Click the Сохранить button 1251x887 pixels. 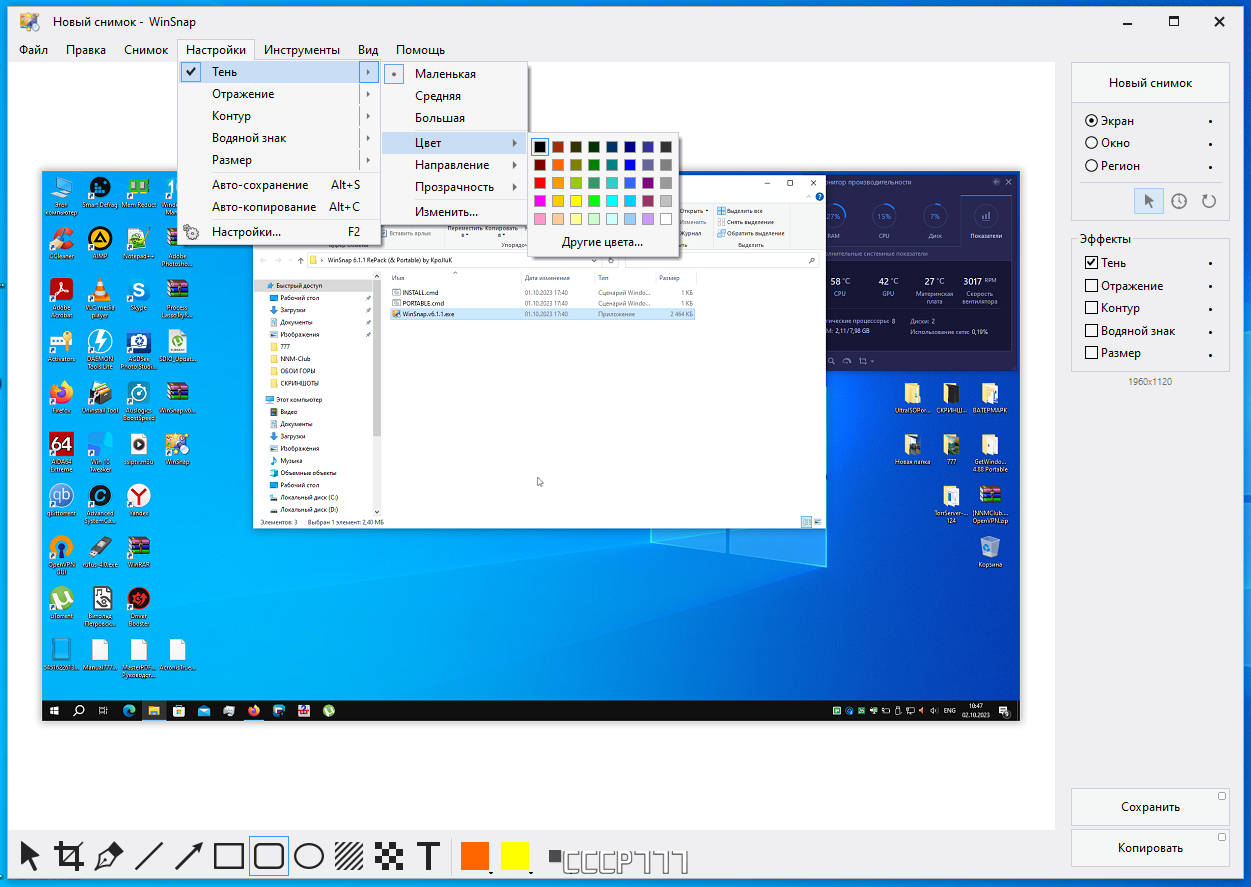coord(1150,807)
